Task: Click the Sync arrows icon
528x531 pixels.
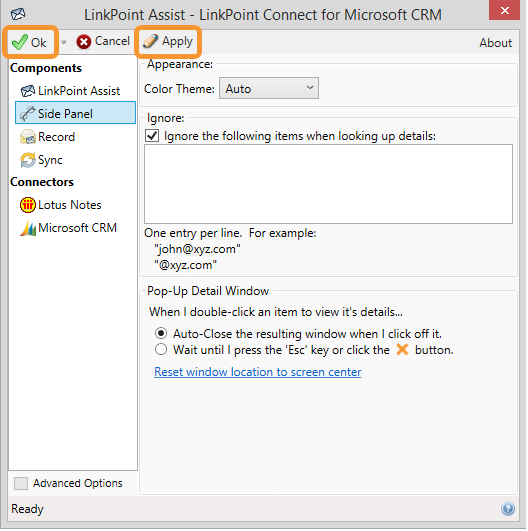Action: coord(28,160)
